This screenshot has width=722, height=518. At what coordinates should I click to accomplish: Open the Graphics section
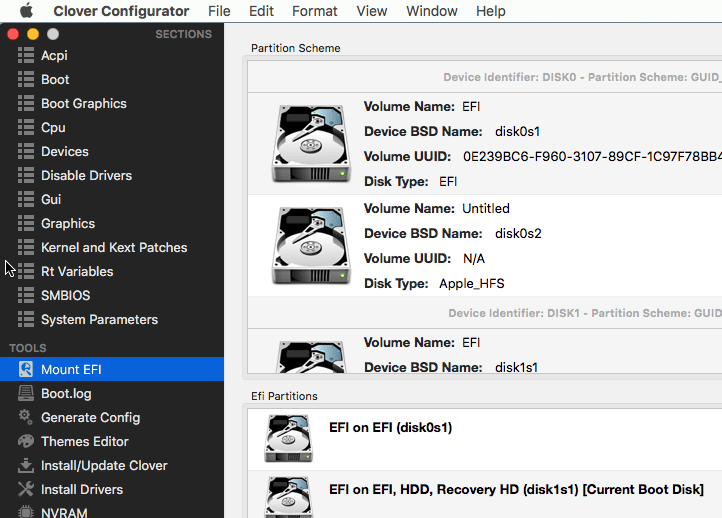click(112, 223)
